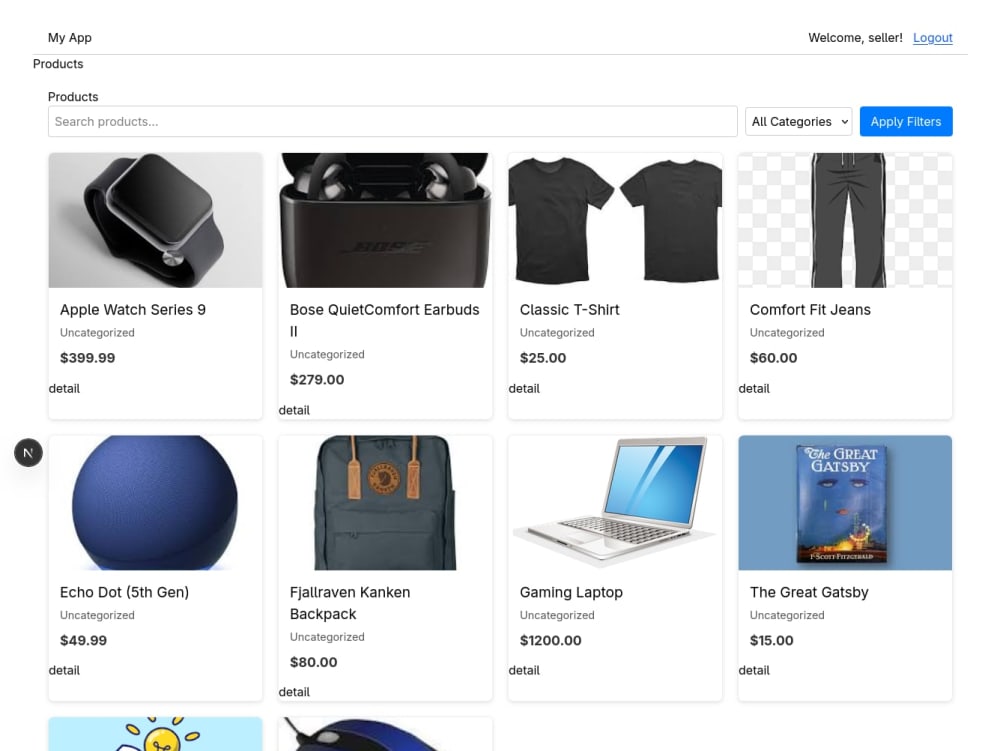This screenshot has width=1000, height=751.
Task: Click the Bose earbuds product image
Action: click(x=385, y=220)
